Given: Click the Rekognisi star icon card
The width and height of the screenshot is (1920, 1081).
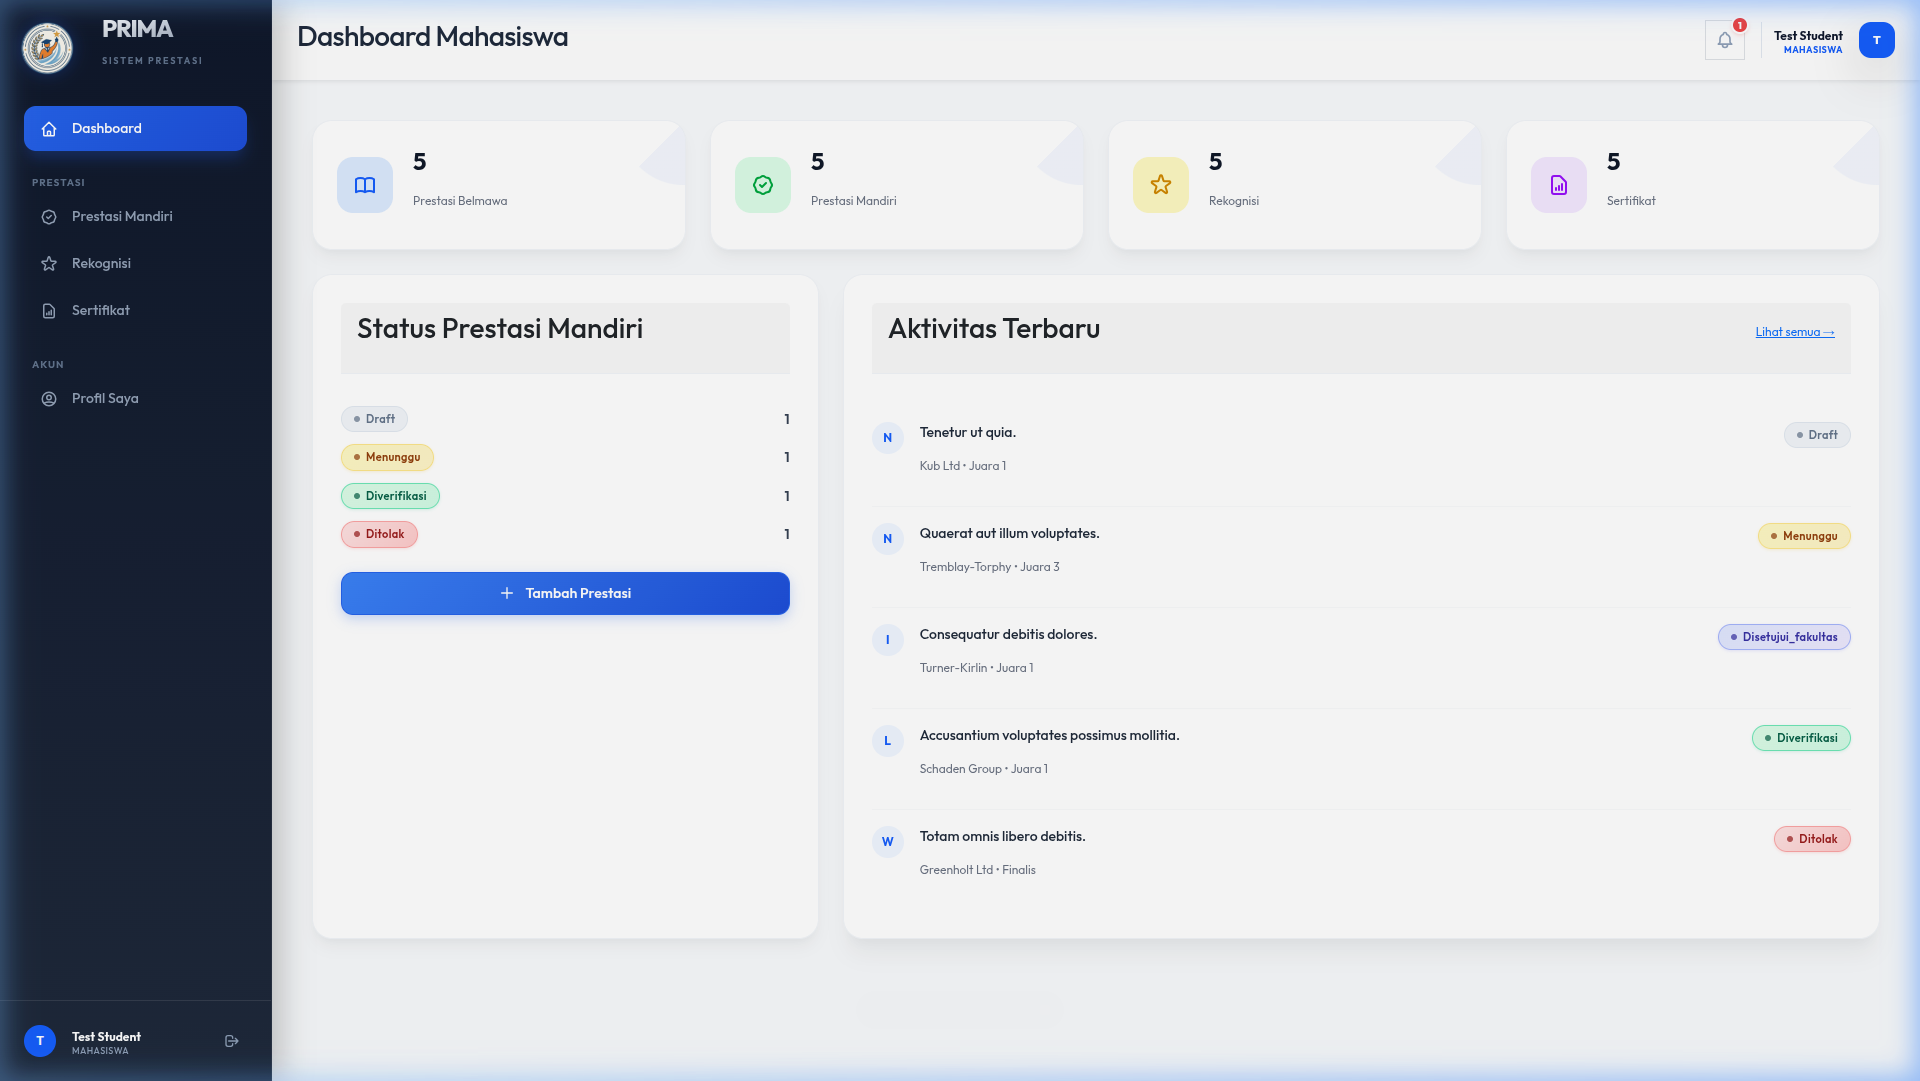Looking at the screenshot, I should coord(1160,184).
